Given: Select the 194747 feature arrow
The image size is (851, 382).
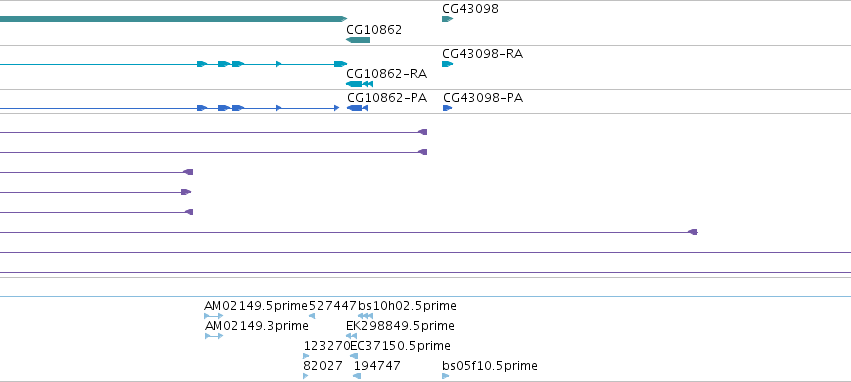Looking at the screenshot, I should point(357,376).
